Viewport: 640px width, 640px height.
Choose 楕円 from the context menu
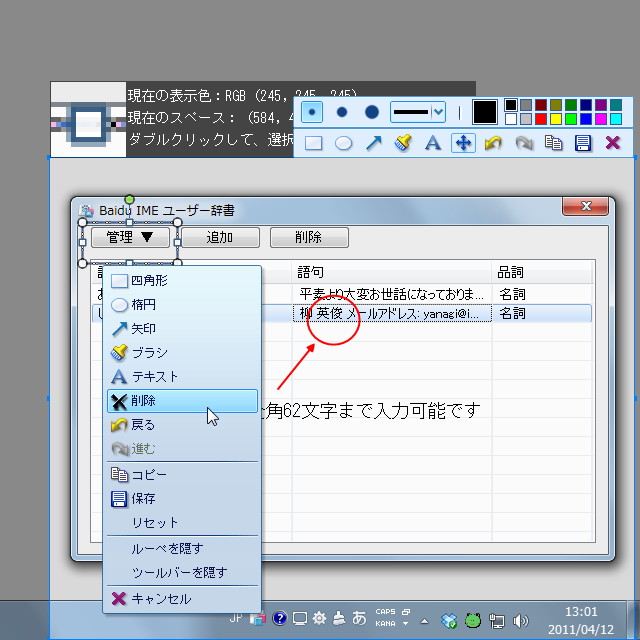point(182,304)
